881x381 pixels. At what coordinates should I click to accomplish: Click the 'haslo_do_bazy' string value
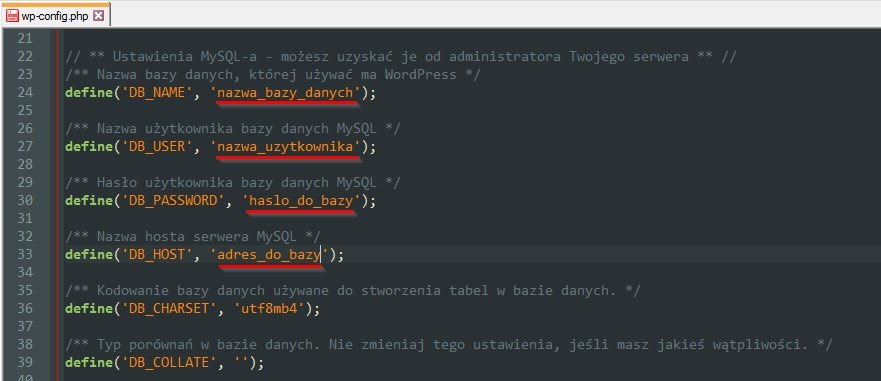pos(301,201)
